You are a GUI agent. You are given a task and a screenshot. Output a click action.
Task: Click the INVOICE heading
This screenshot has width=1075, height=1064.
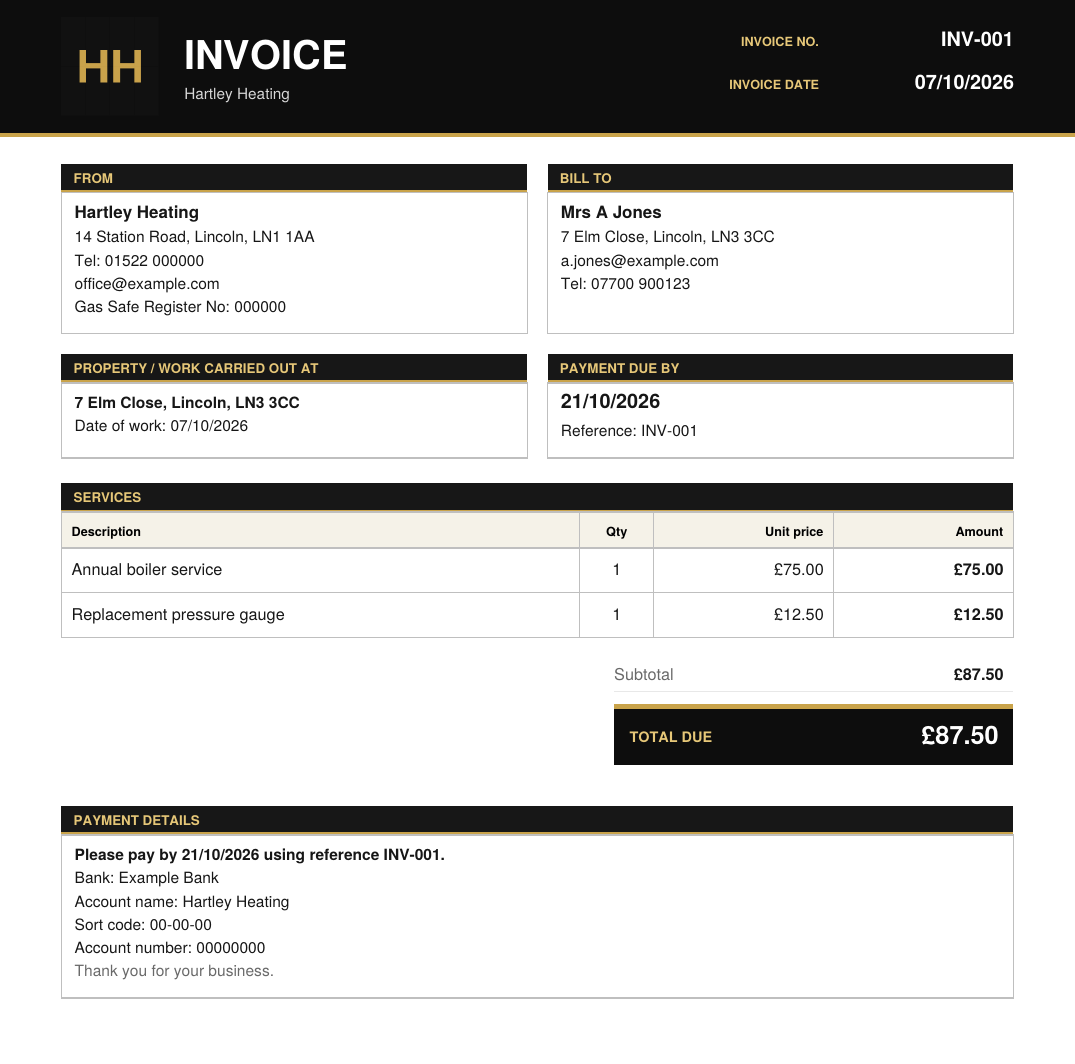[x=265, y=55]
